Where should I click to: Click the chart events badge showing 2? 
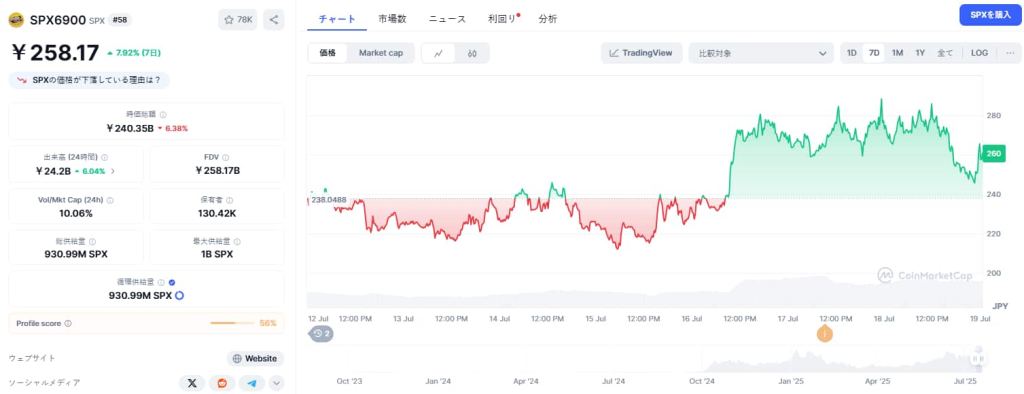tap(321, 334)
